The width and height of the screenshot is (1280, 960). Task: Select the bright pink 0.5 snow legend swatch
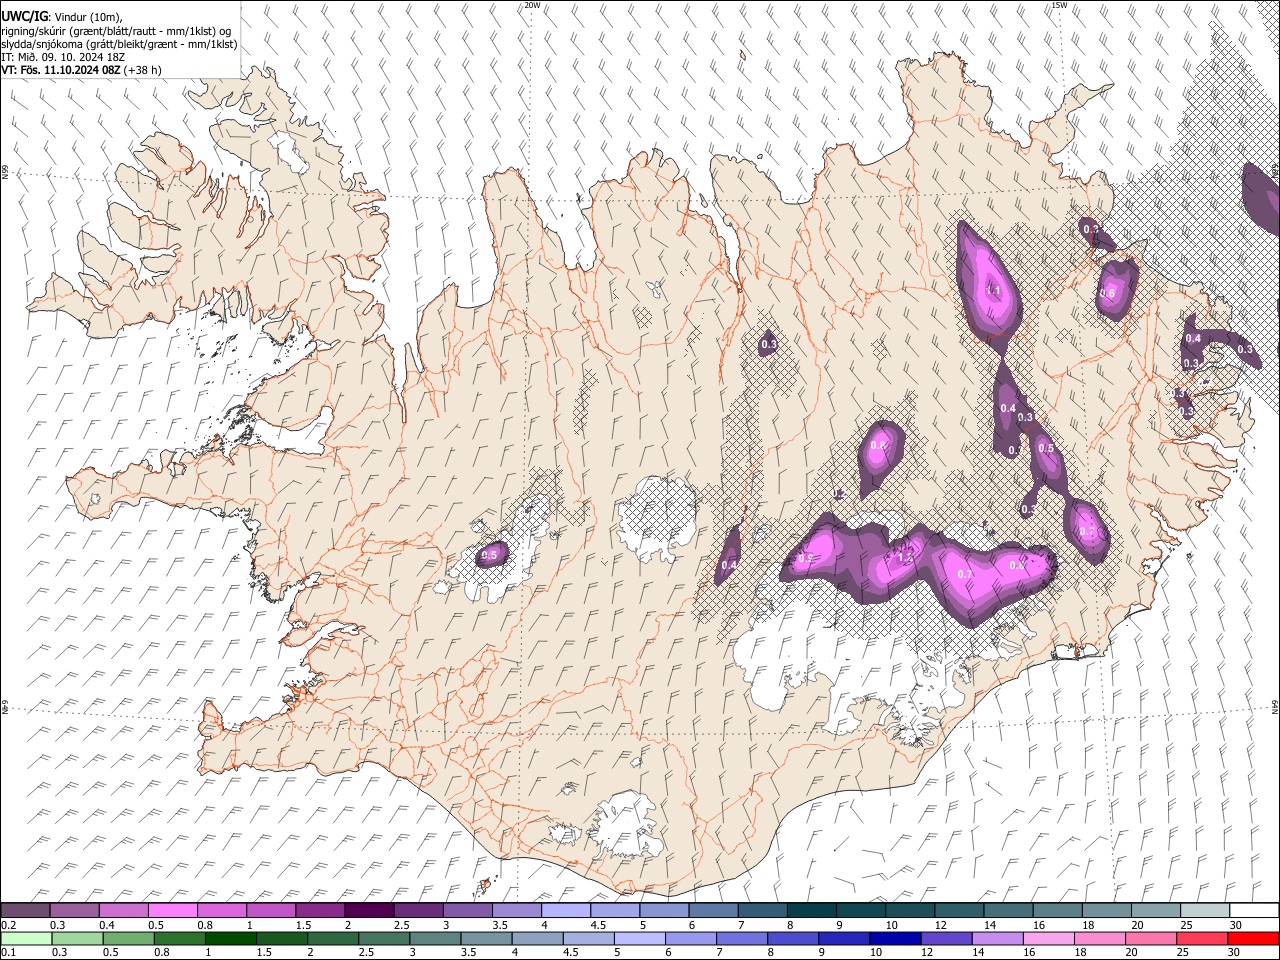click(173, 911)
